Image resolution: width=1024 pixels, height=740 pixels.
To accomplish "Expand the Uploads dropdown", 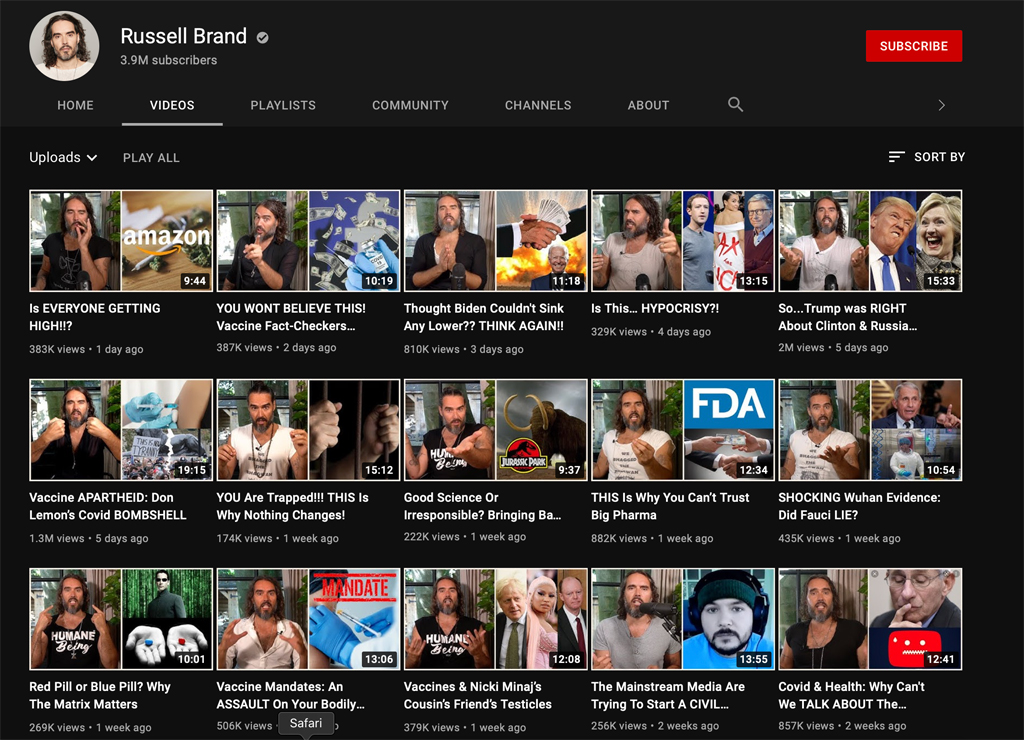I will click(63, 157).
